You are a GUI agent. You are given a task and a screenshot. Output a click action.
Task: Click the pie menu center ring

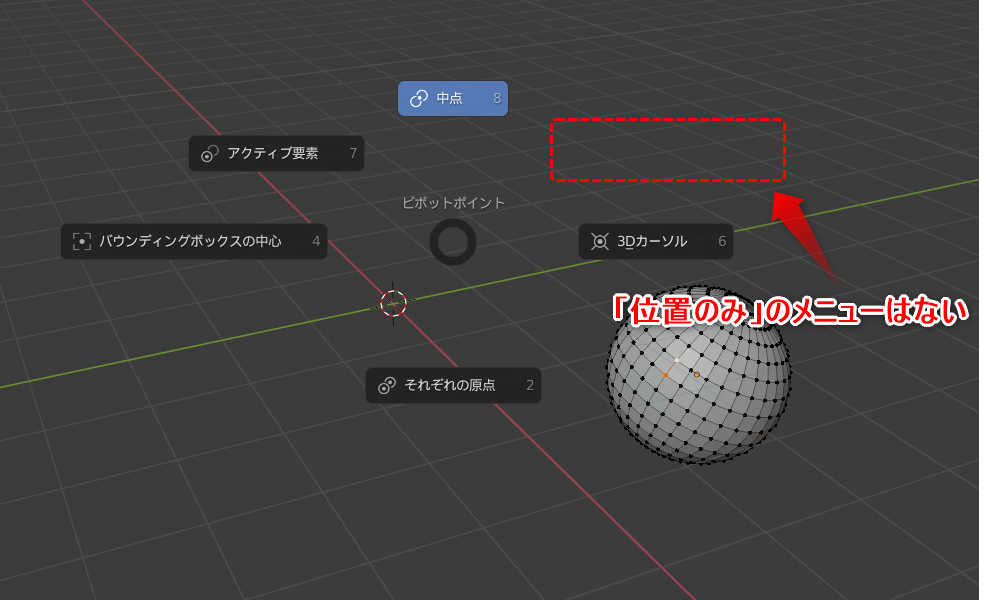click(x=453, y=242)
